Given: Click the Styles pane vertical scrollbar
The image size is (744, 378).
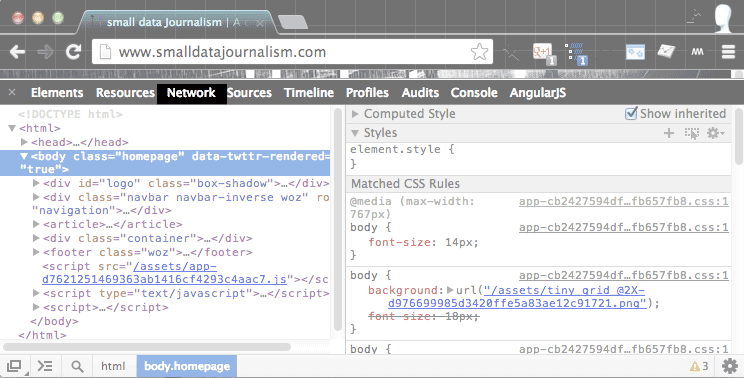Looking at the screenshot, I should (739, 137).
